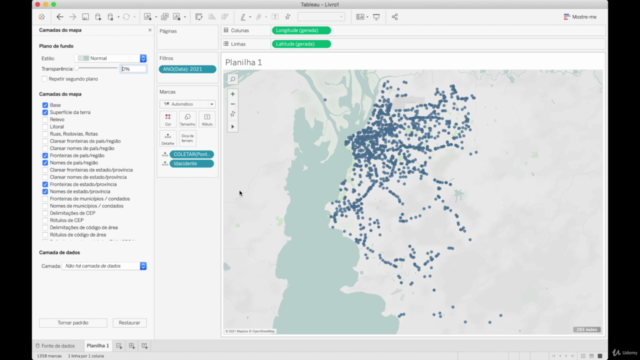
Task: Click the new dashboard tab icon
Action: pyautogui.click(x=132, y=346)
